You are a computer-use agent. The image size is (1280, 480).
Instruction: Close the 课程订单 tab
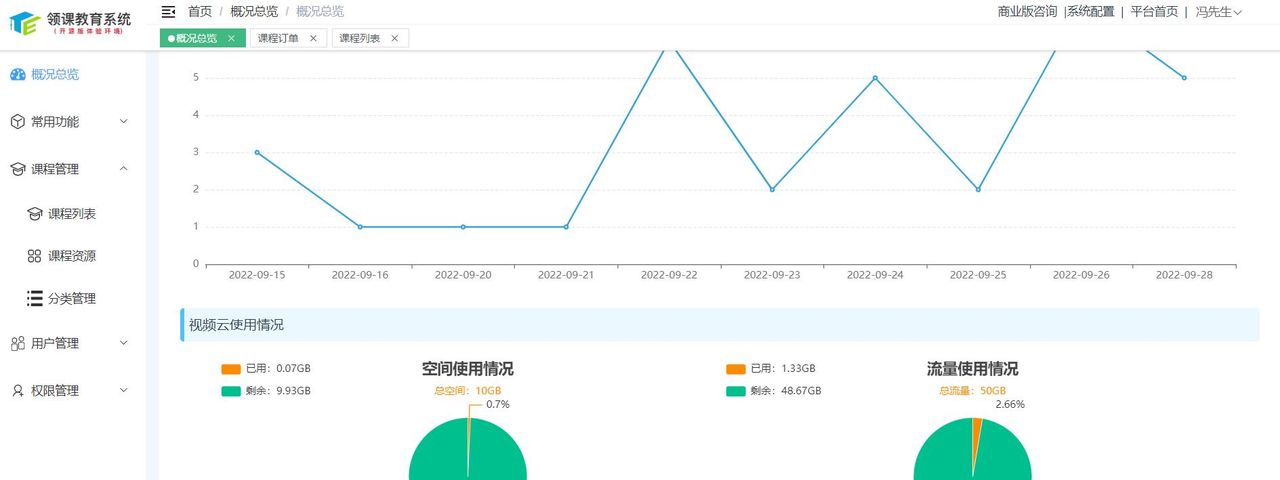pyautogui.click(x=313, y=38)
